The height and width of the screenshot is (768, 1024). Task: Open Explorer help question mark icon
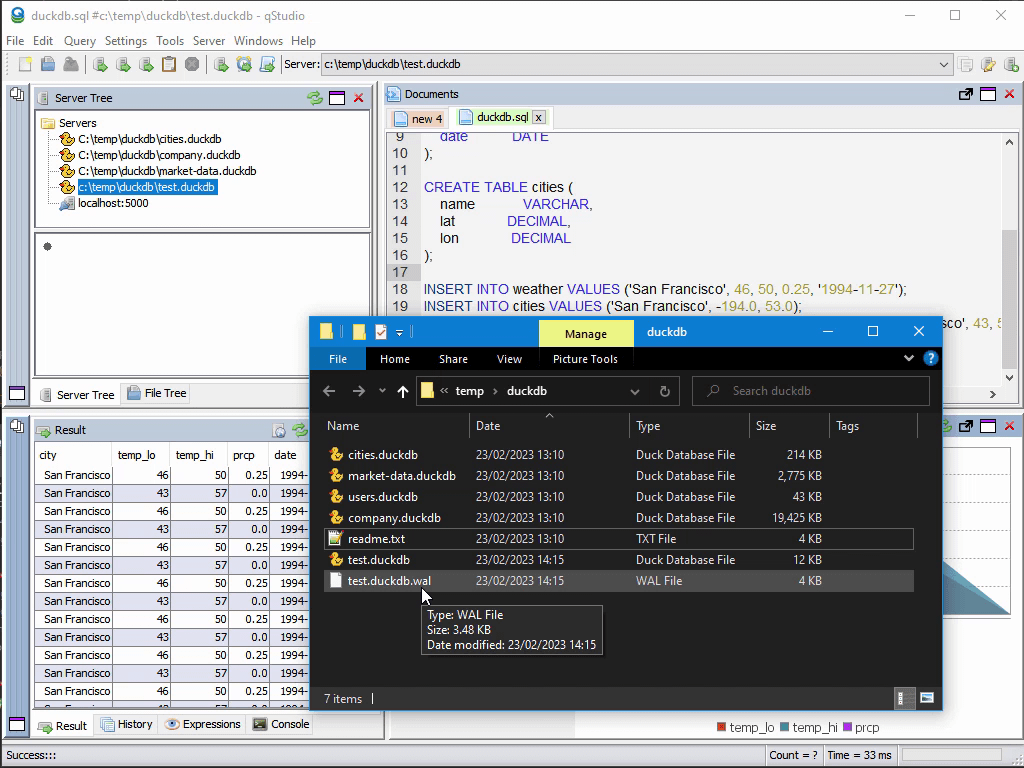point(930,358)
